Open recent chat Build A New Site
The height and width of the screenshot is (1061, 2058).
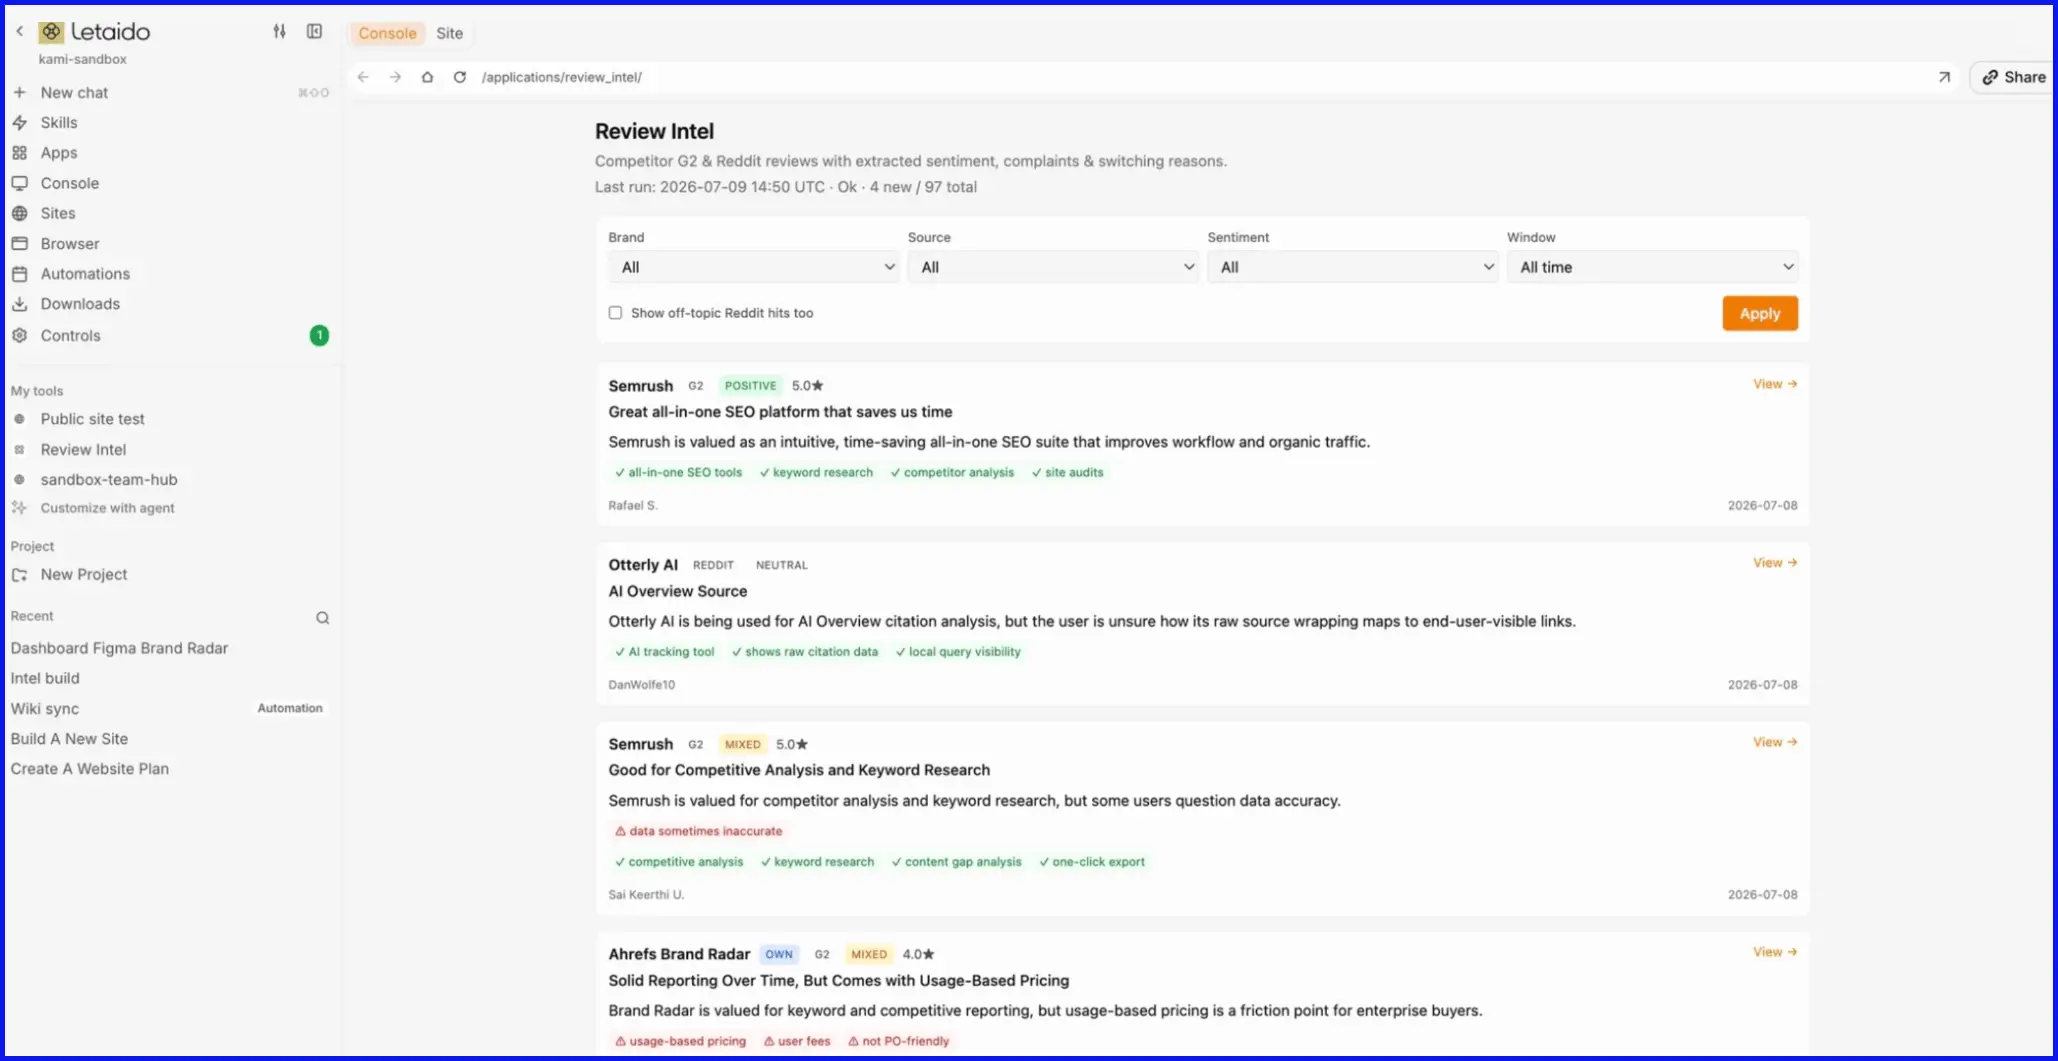(x=69, y=739)
